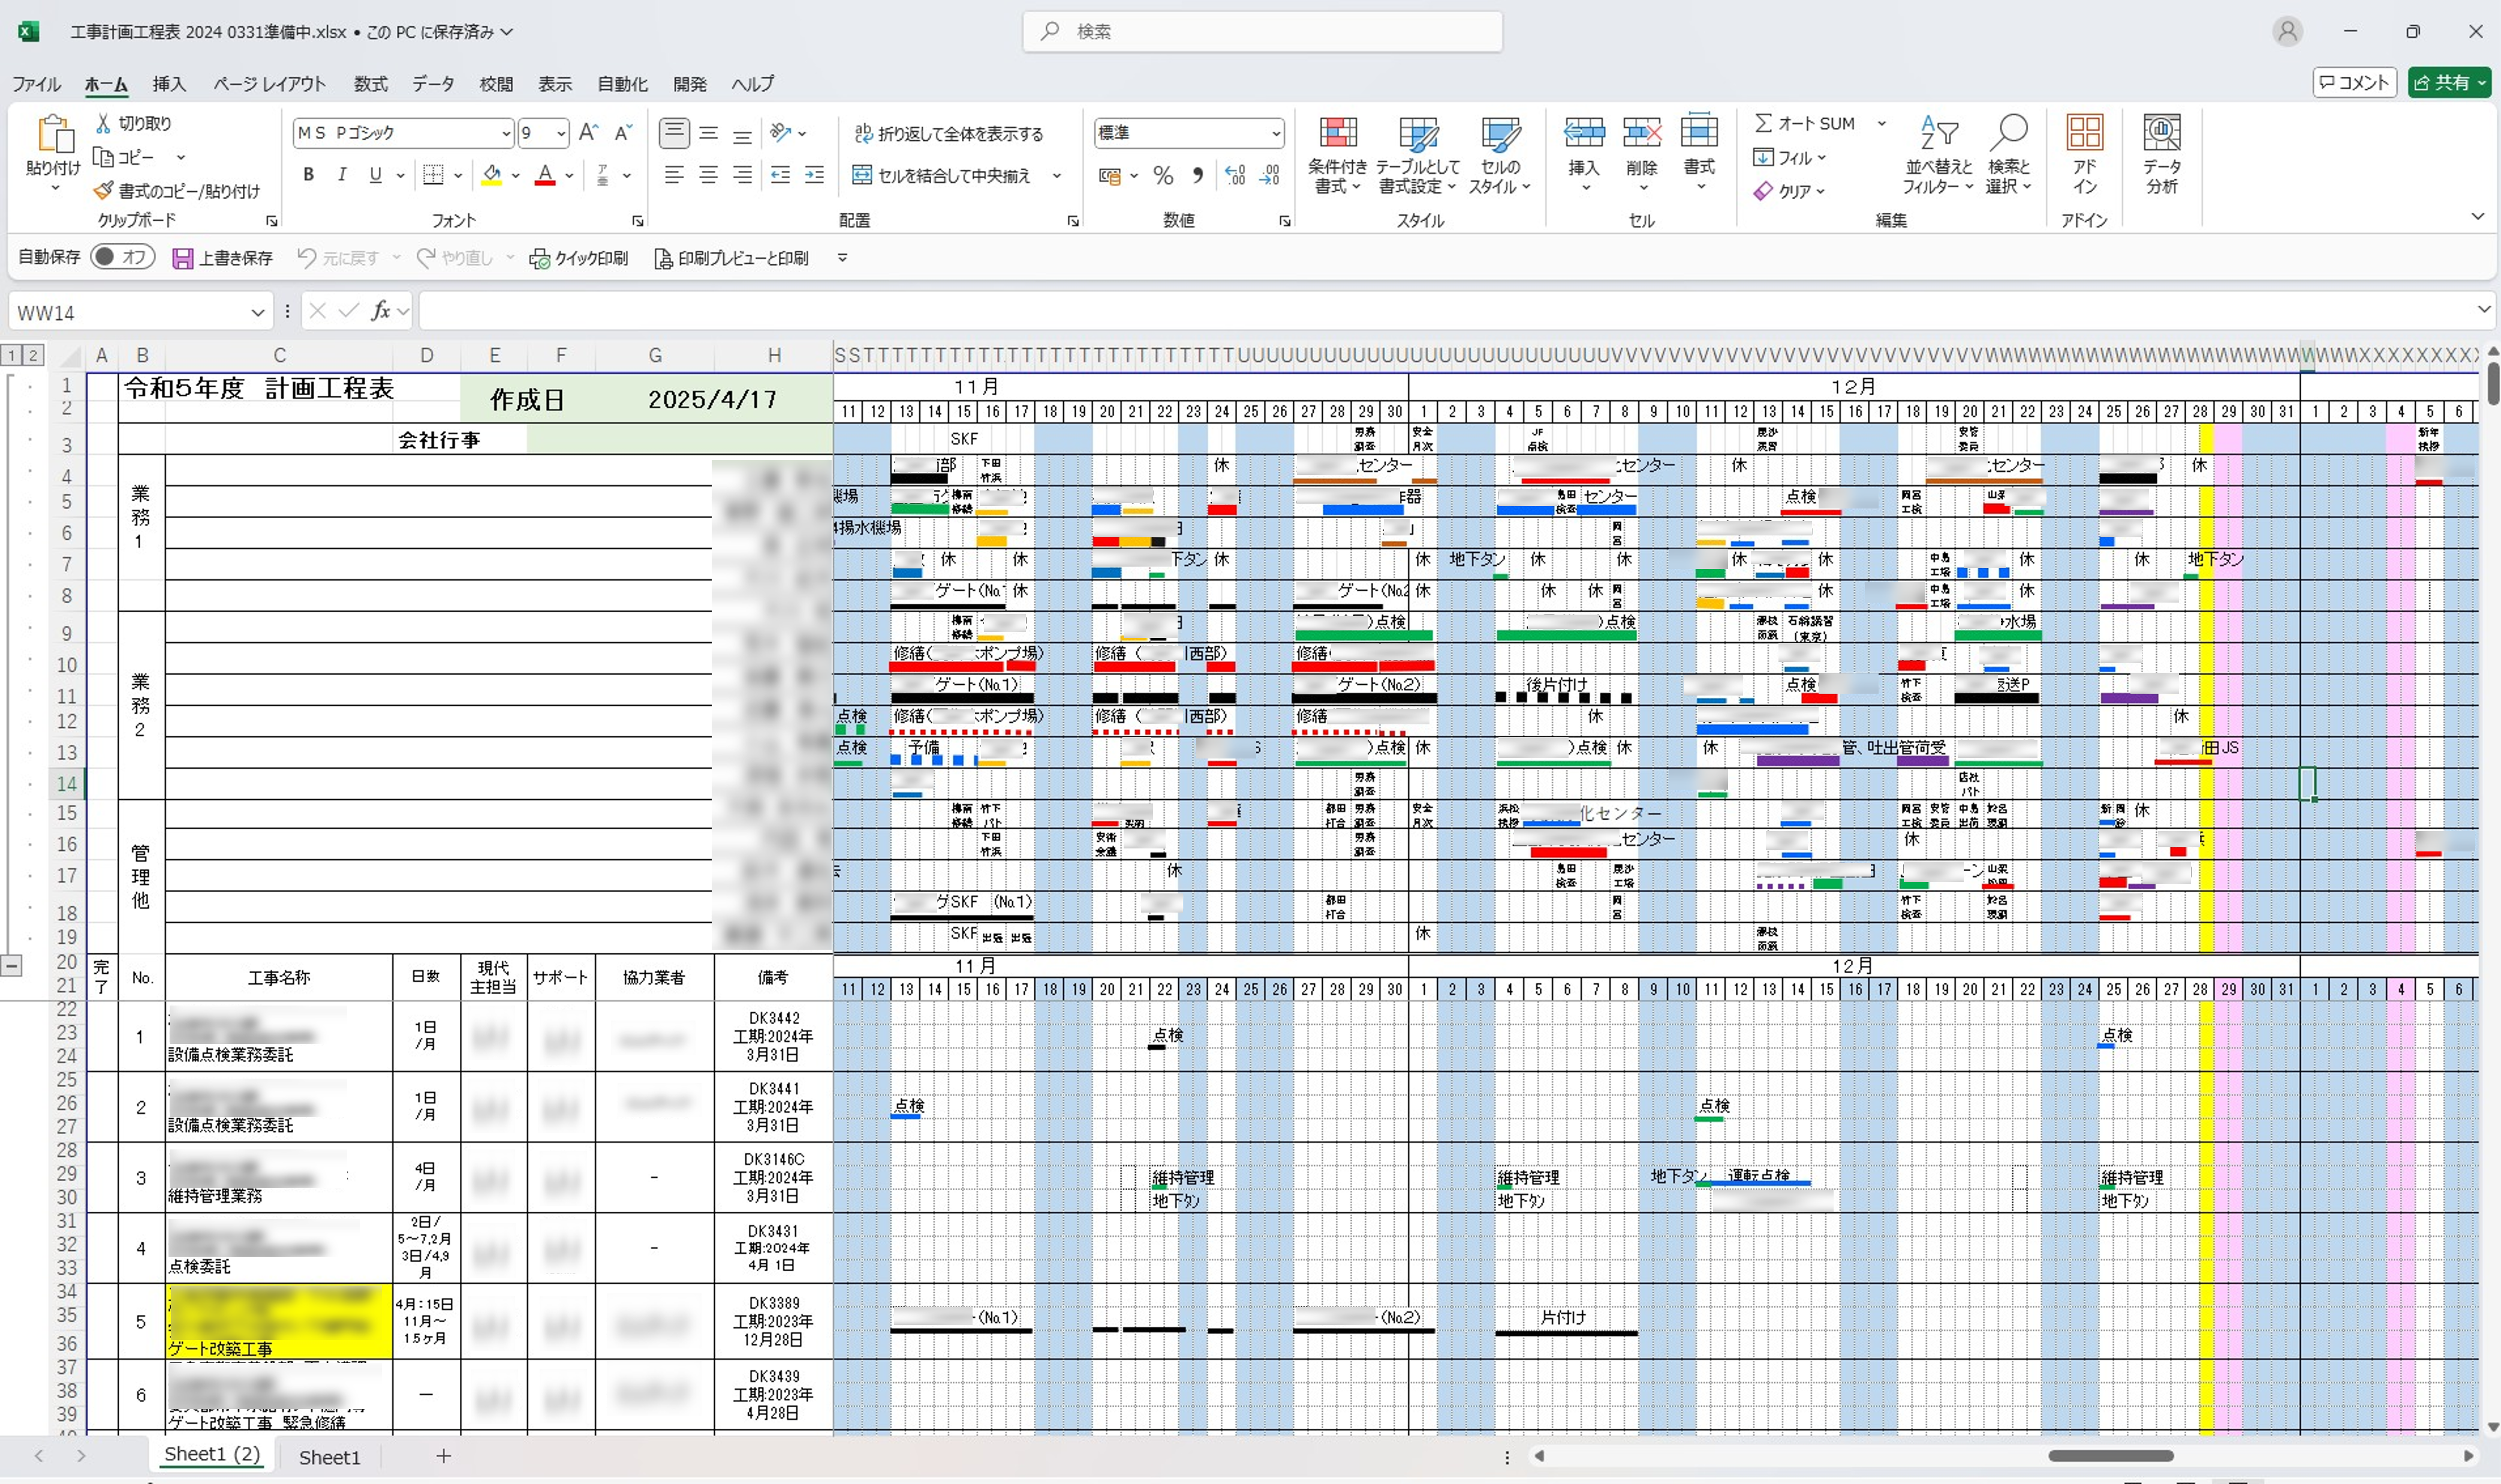2501x1484 pixels.
Task: Click the Increase Decimal icon
Action: click(x=1236, y=176)
